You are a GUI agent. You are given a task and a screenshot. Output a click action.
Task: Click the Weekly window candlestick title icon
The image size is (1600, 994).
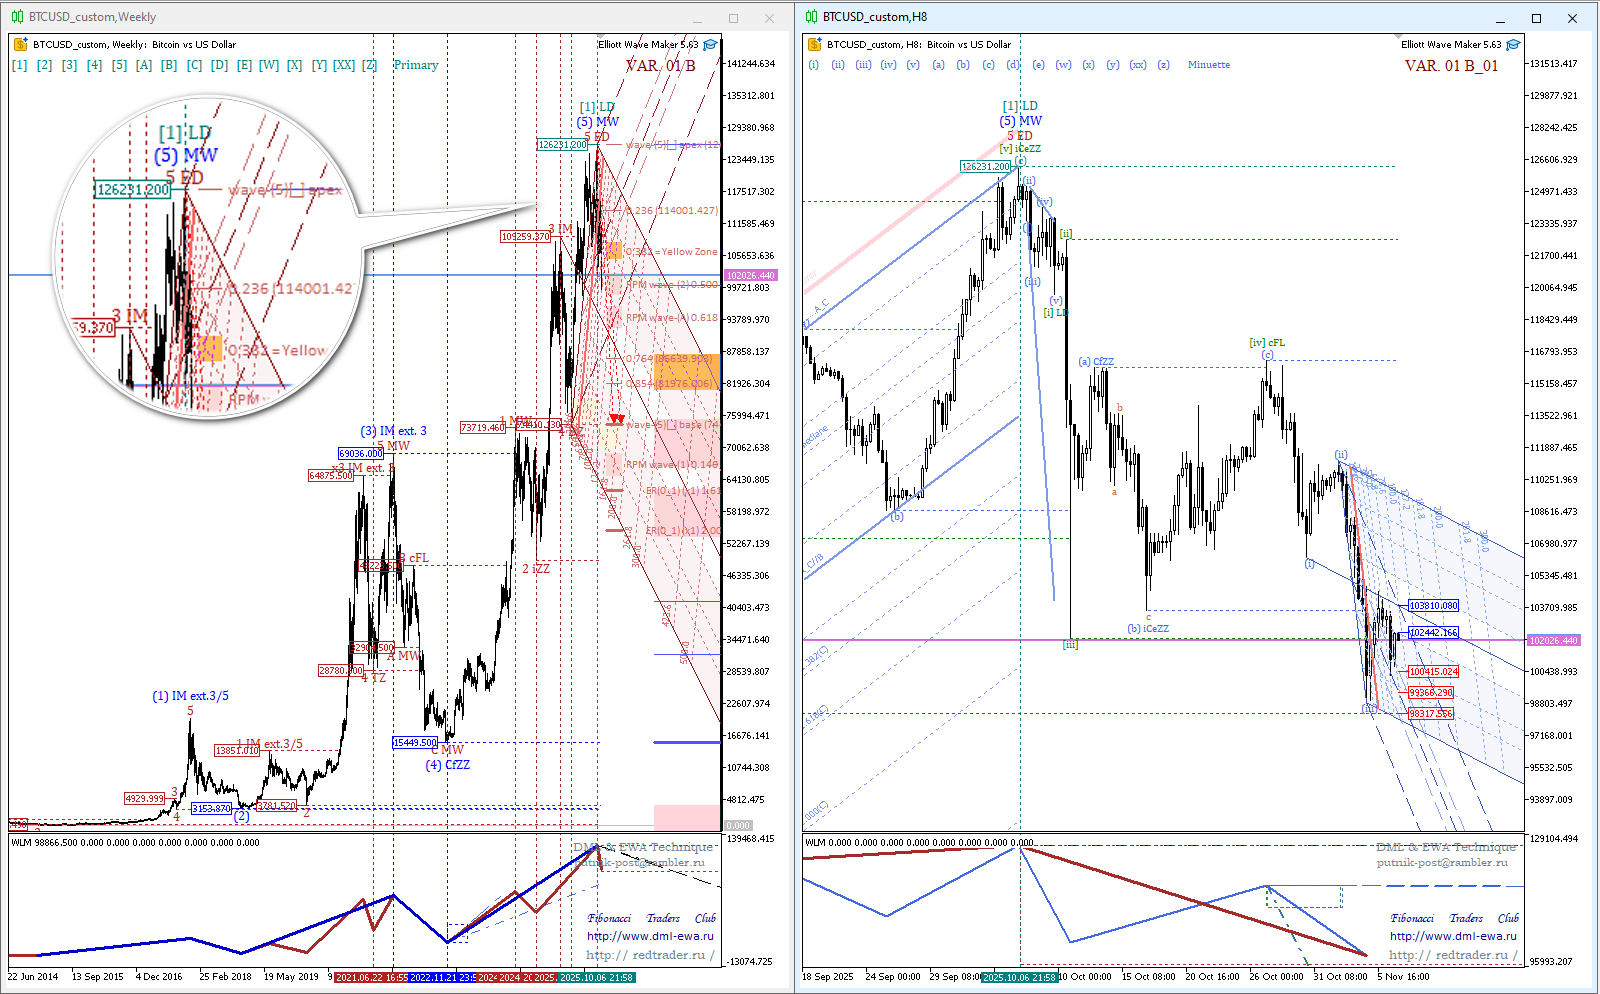17,17
